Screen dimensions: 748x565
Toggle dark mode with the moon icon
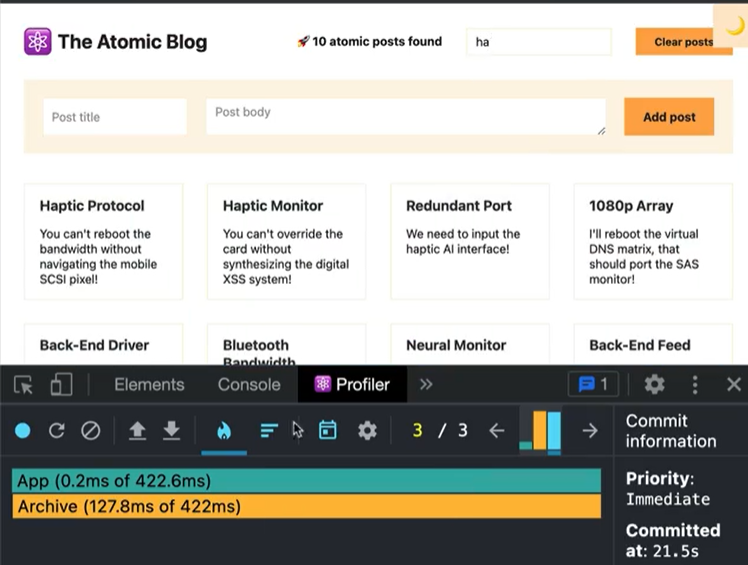coord(733,25)
